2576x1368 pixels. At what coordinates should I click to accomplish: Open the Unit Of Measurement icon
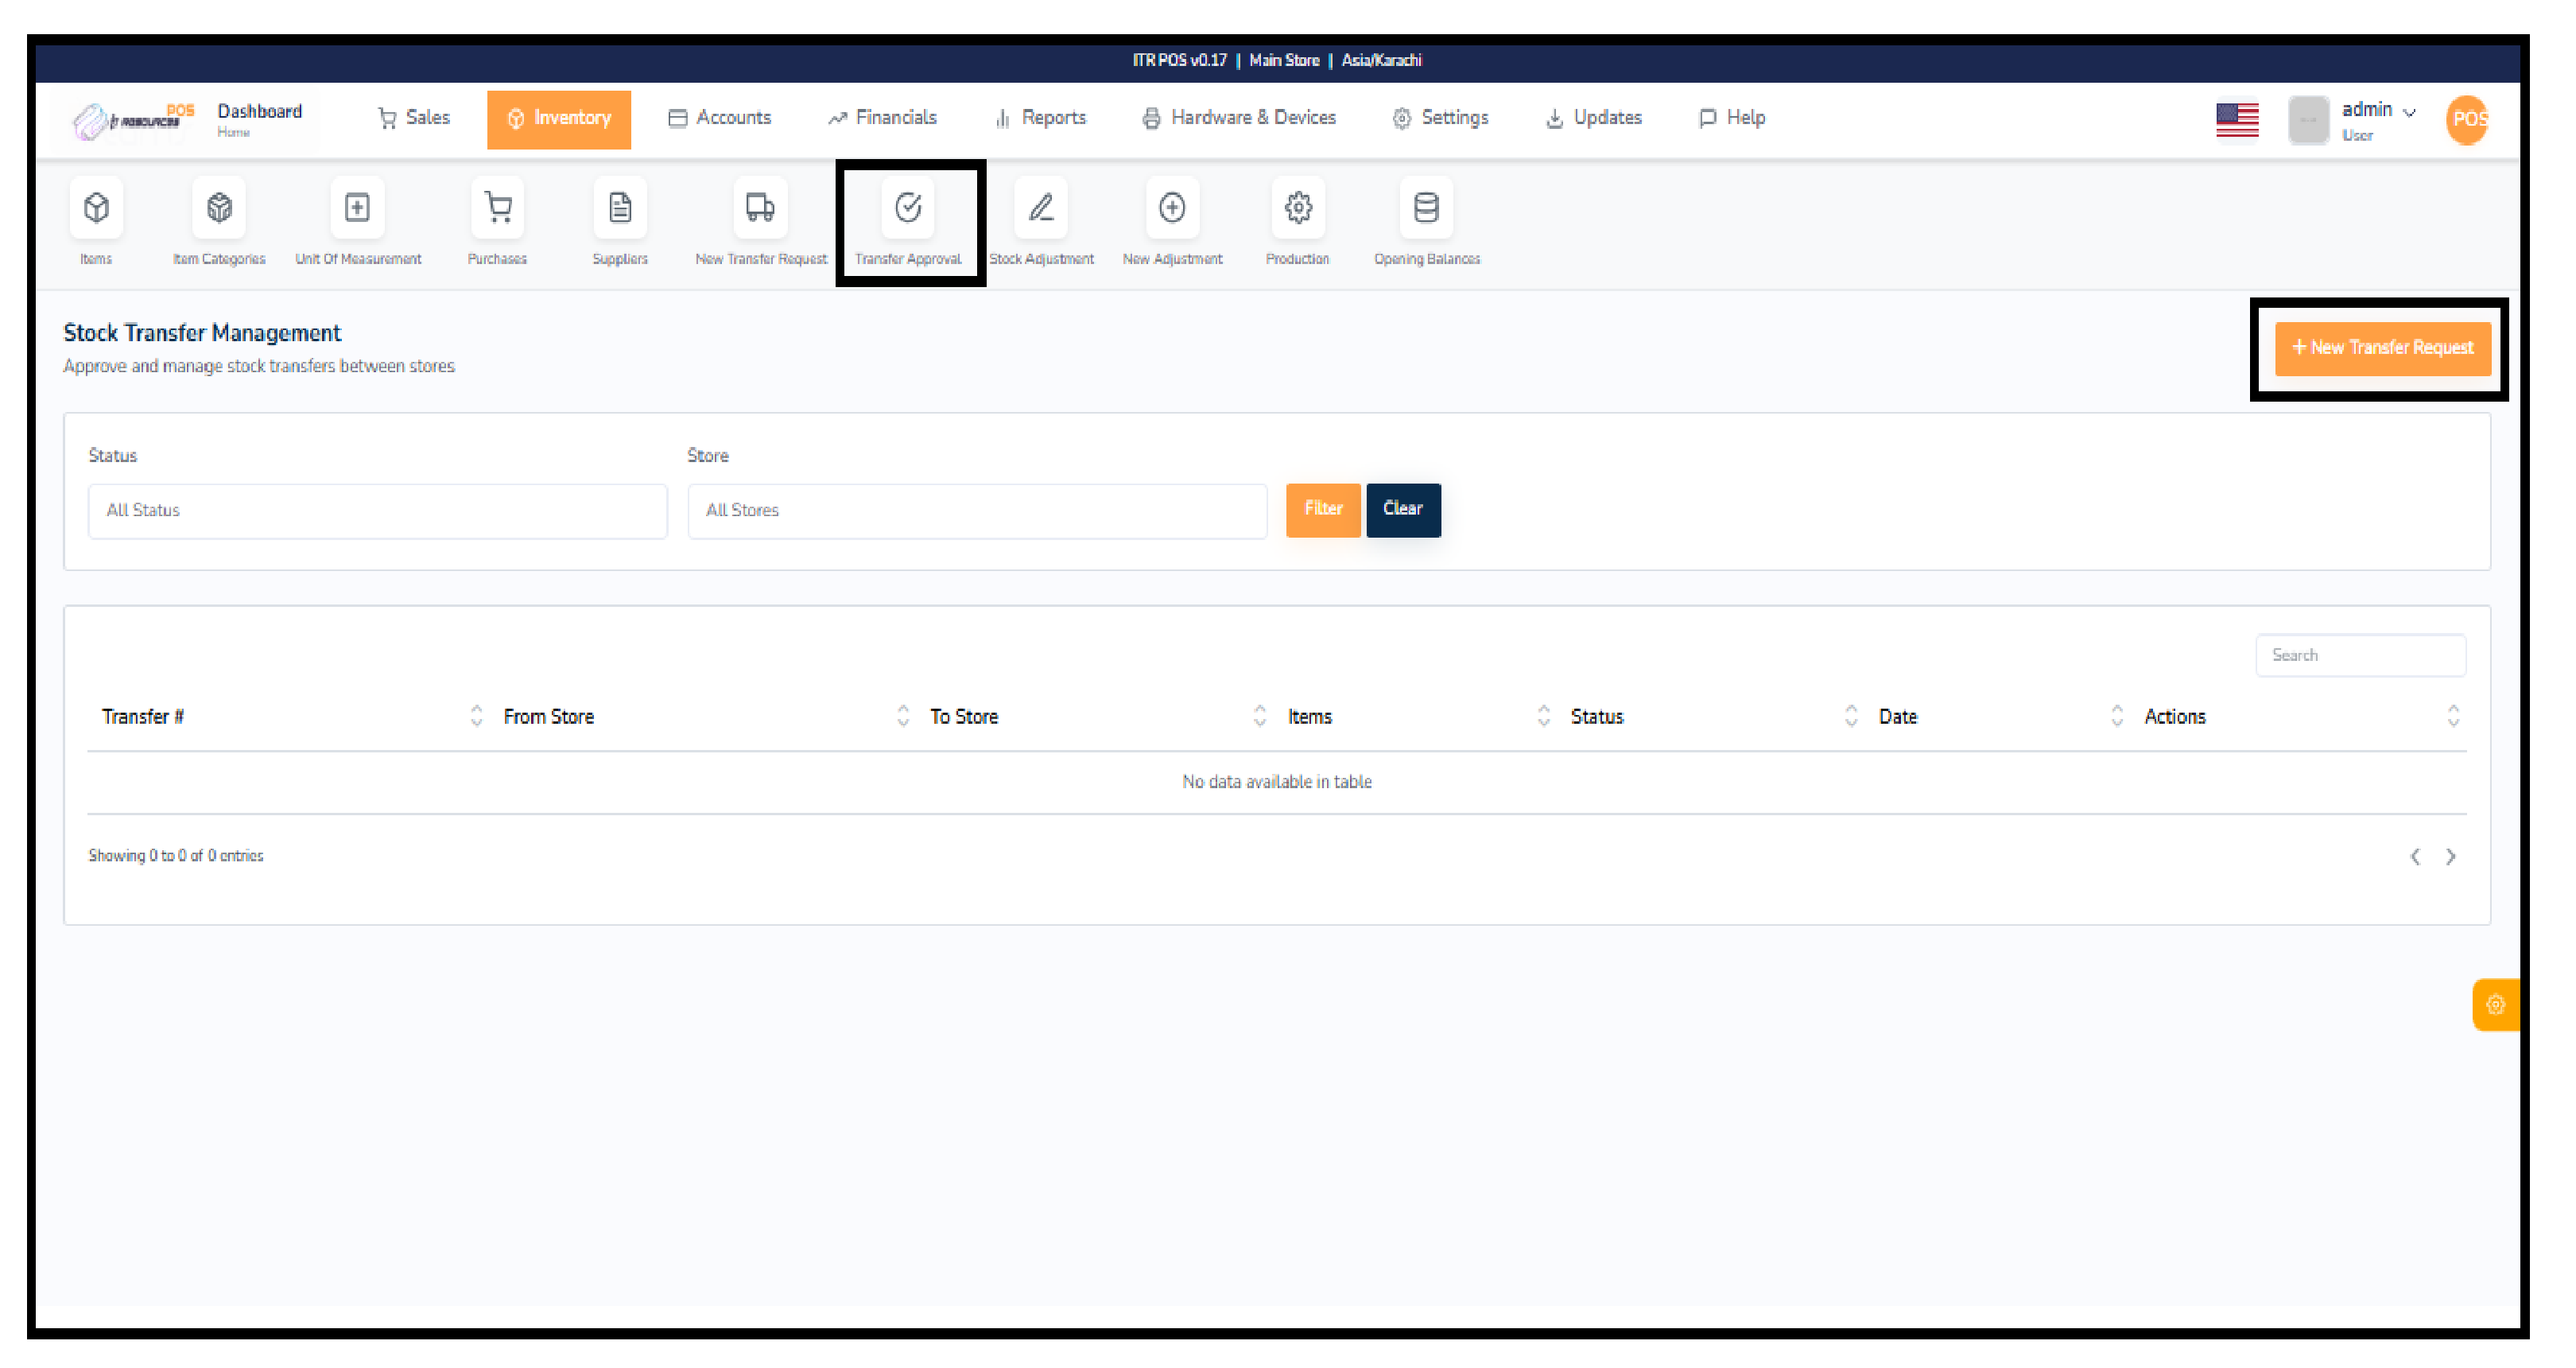coord(357,215)
